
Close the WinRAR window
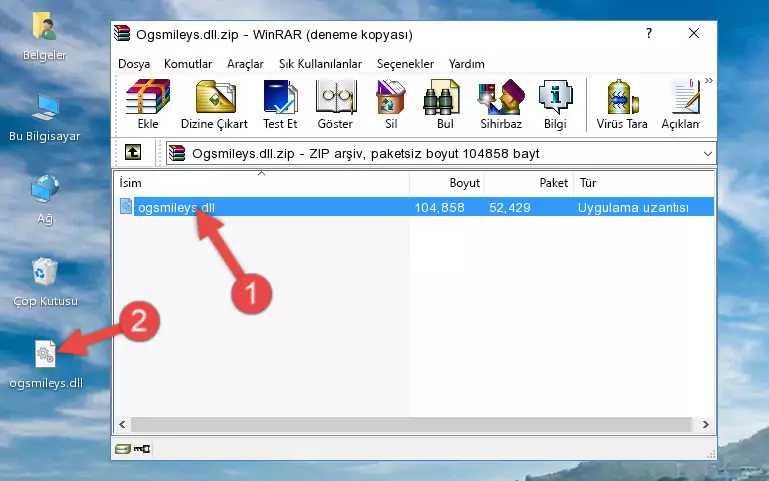tap(693, 33)
